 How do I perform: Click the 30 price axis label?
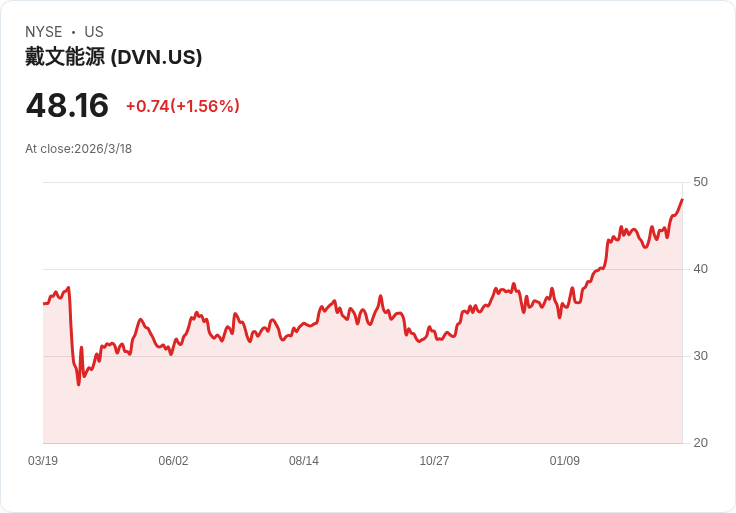(x=700, y=356)
